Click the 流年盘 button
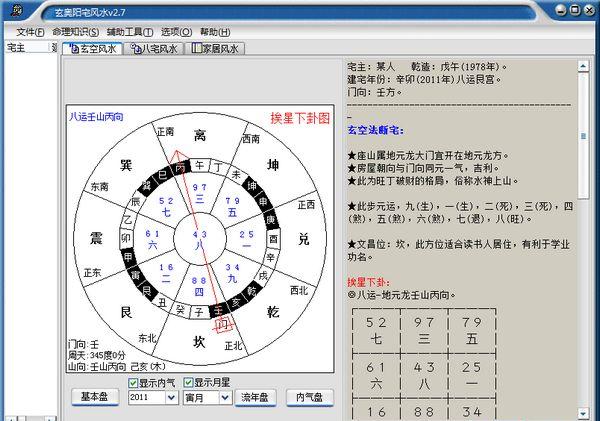 click(253, 398)
